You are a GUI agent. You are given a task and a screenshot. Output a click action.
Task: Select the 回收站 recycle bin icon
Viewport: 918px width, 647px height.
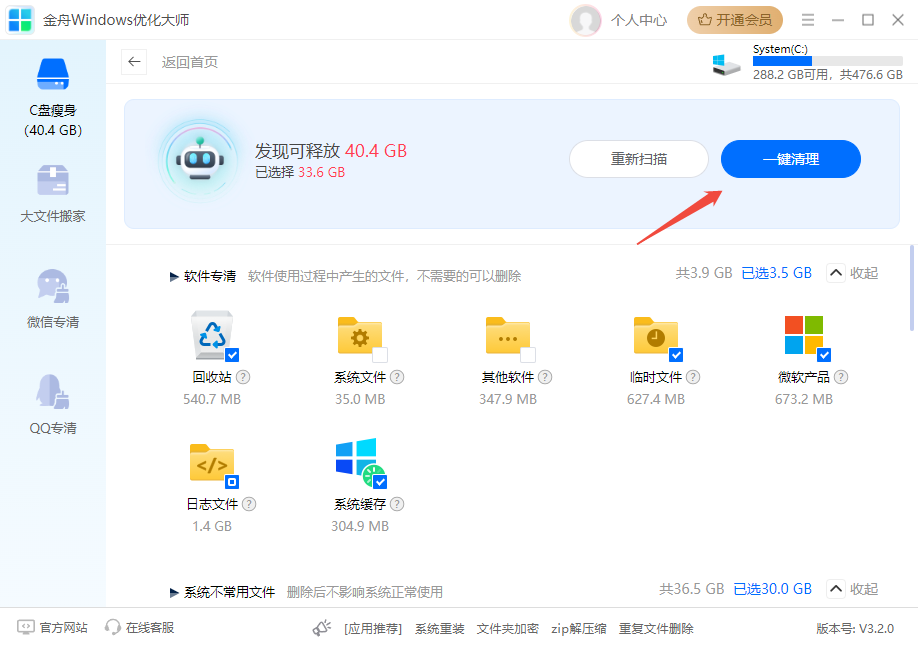tap(212, 336)
